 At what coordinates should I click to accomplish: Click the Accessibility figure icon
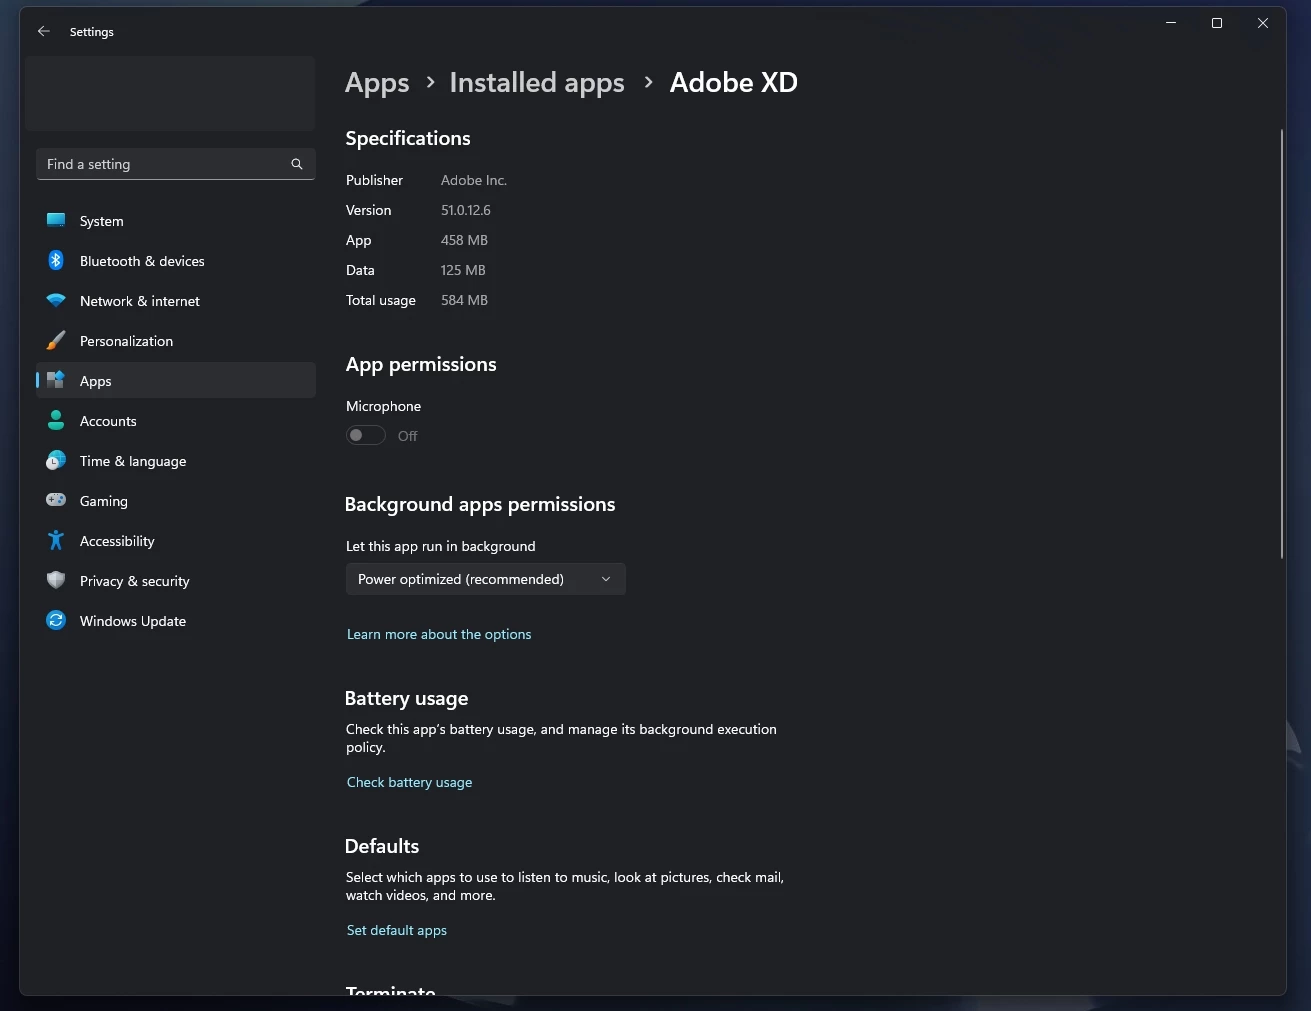56,540
